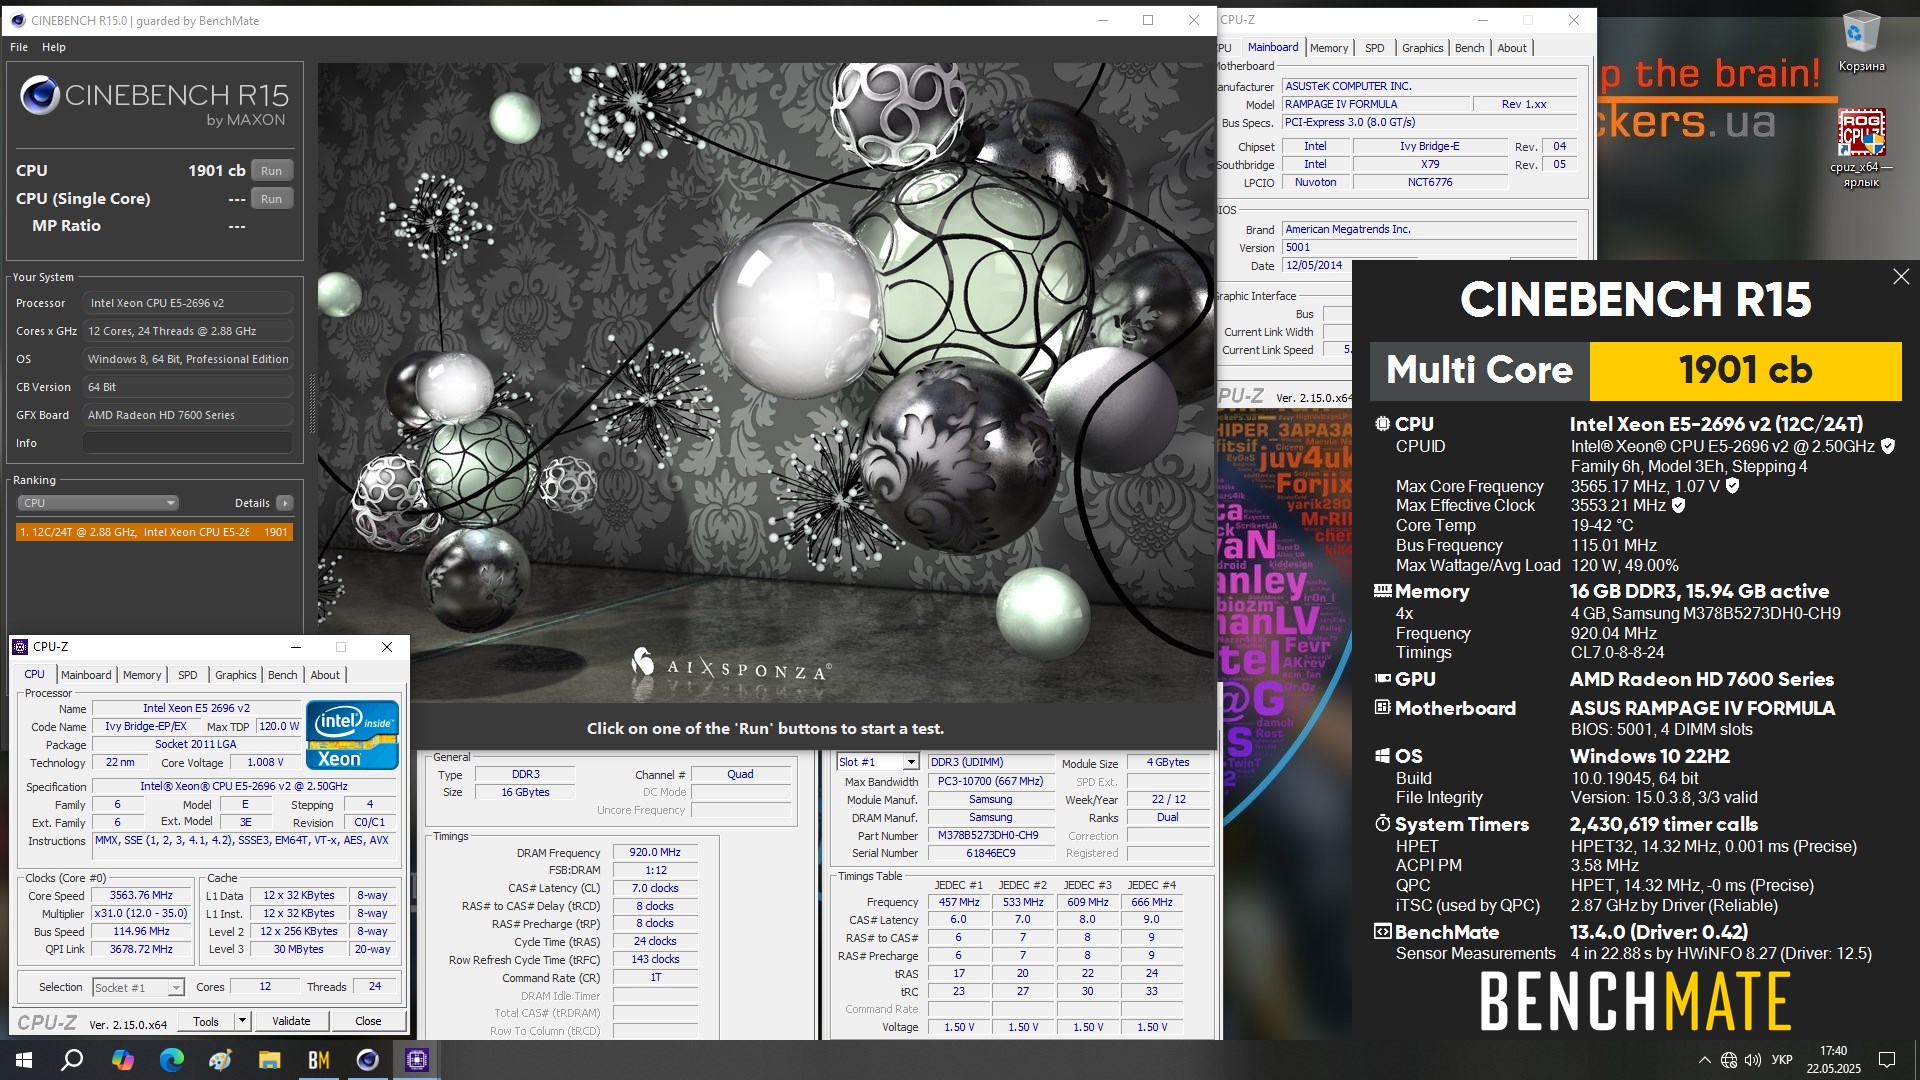The image size is (1920, 1080).
Task: Close the BenchMate Cinebench R15 result panel
Action: click(1901, 277)
